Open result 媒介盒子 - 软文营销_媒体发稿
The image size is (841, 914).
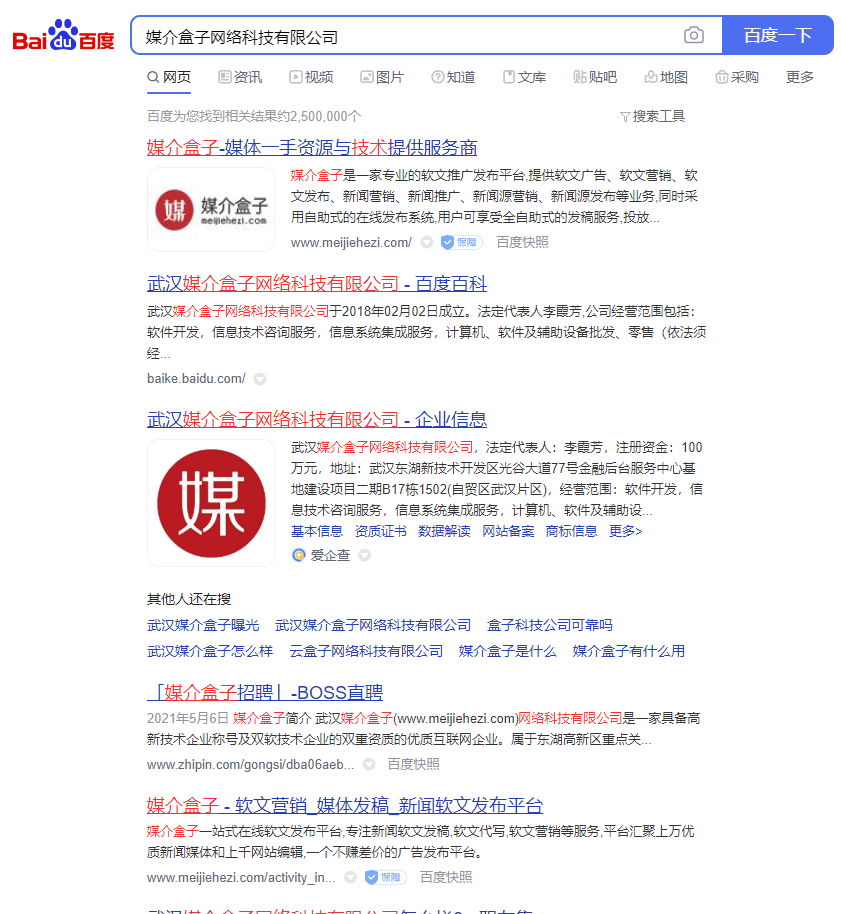click(x=344, y=806)
